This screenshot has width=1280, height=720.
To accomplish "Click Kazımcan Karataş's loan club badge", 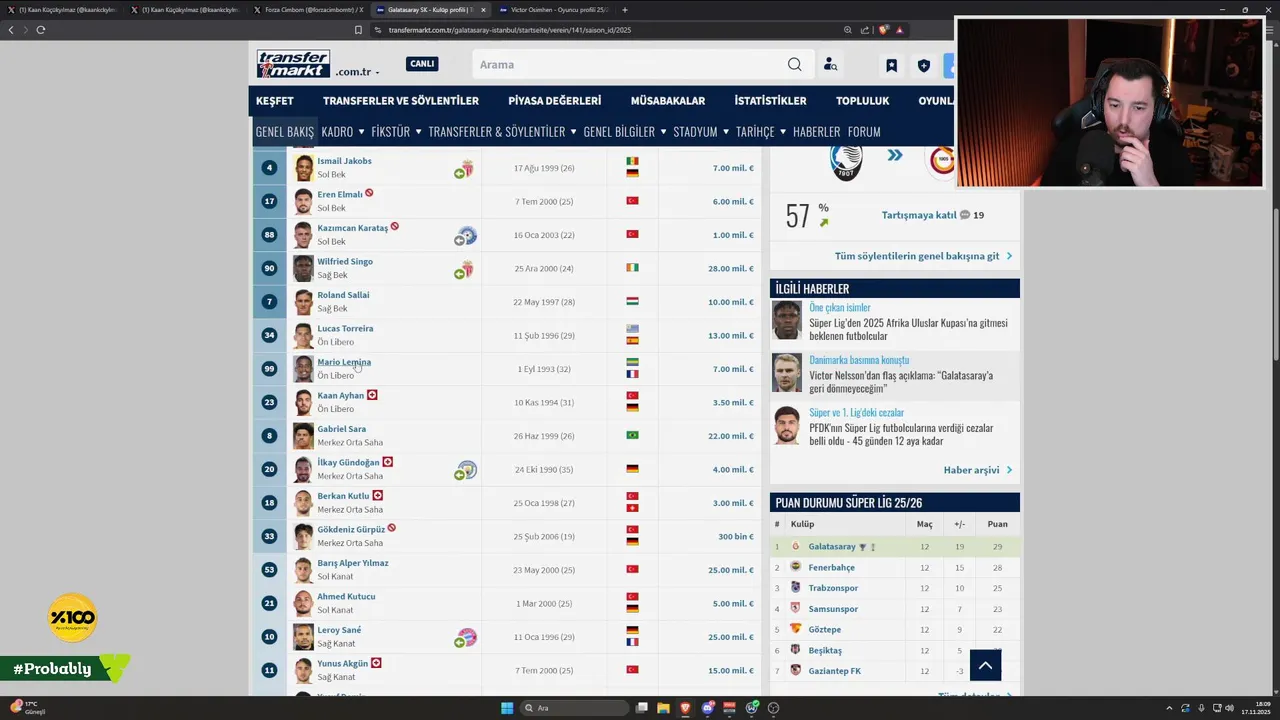I will point(465,236).
